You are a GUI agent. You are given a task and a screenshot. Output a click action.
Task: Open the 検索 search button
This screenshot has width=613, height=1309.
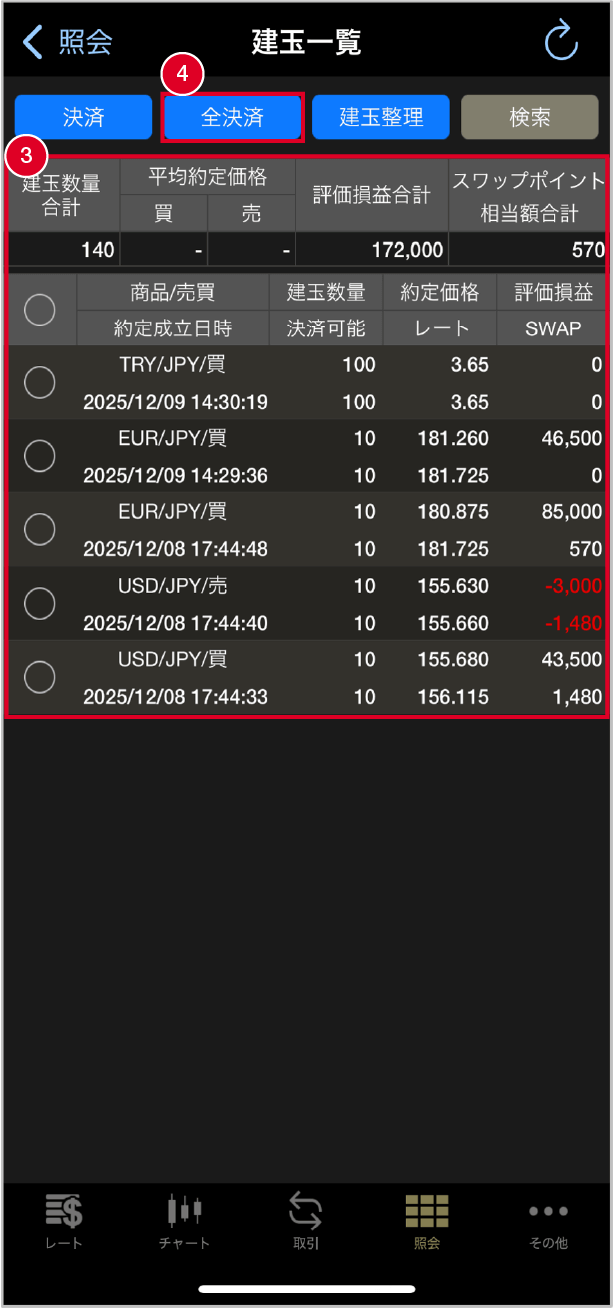[530, 117]
